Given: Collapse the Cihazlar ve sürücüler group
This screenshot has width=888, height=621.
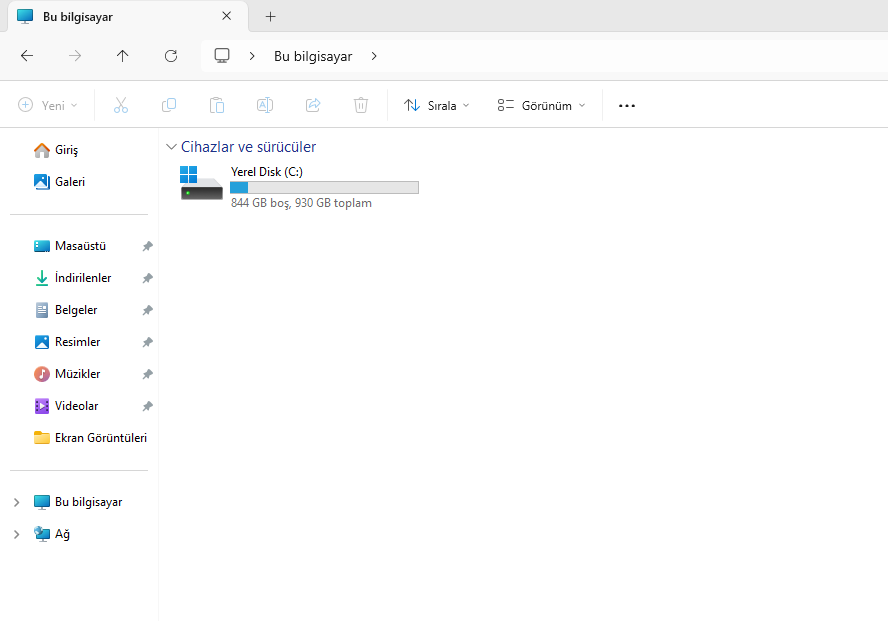Looking at the screenshot, I should coord(172,147).
